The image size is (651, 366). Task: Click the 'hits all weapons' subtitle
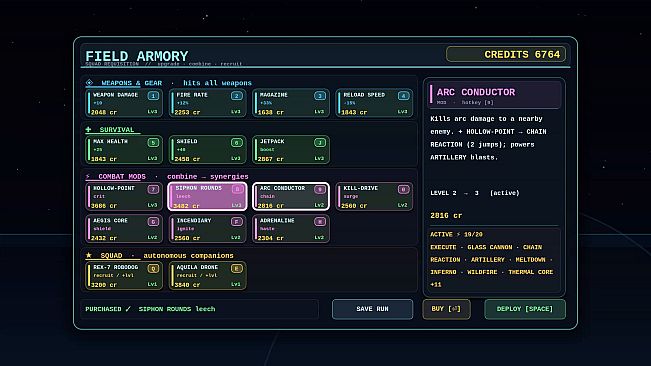(x=217, y=83)
